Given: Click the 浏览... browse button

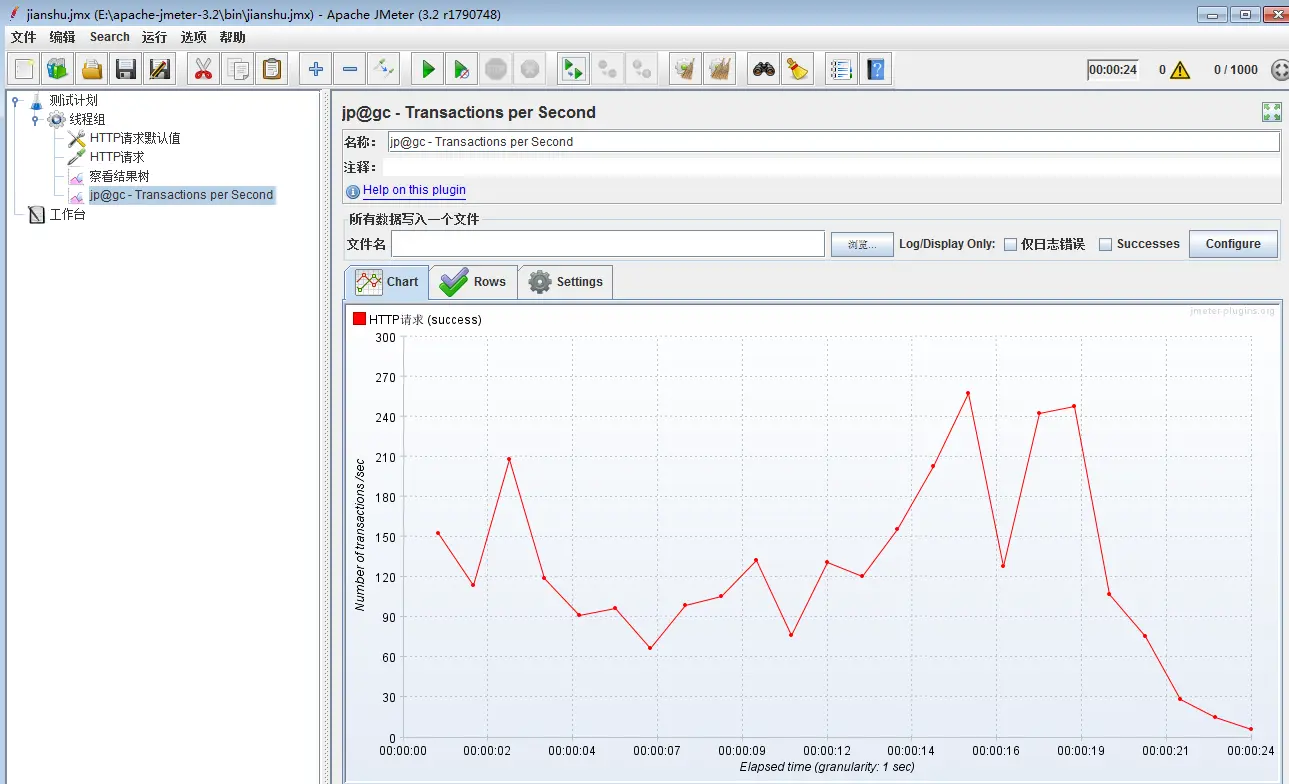Looking at the screenshot, I should pos(862,244).
